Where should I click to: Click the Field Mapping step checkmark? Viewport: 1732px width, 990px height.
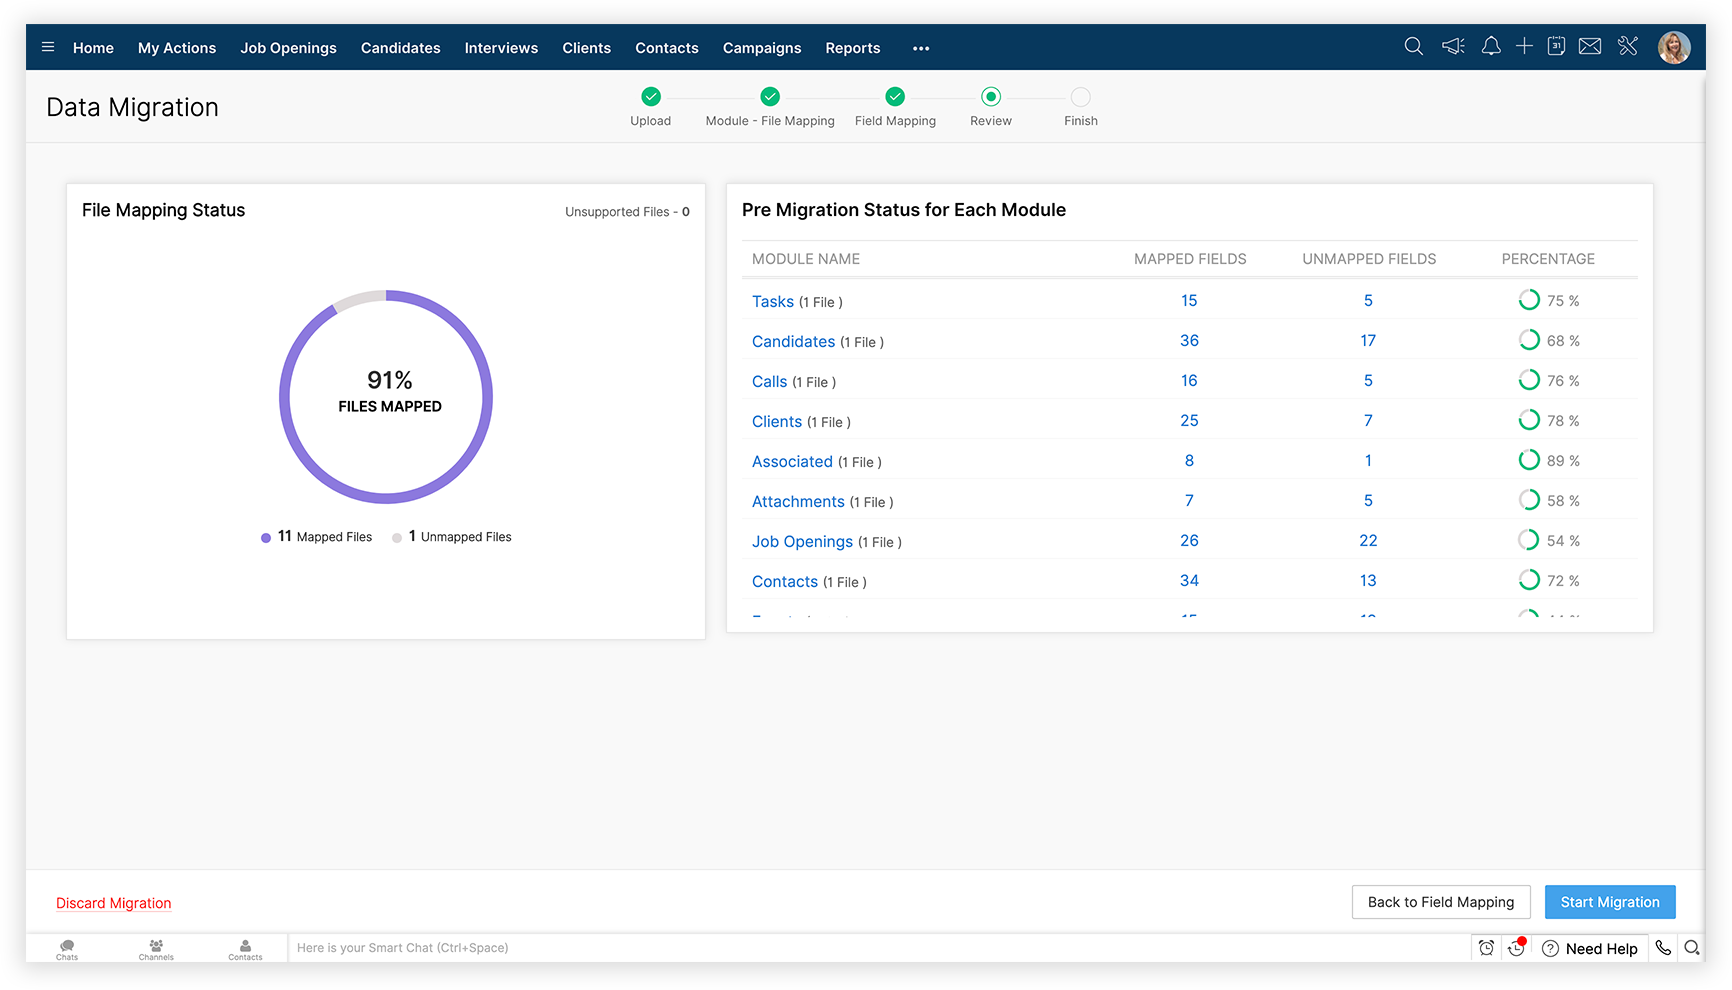point(895,97)
